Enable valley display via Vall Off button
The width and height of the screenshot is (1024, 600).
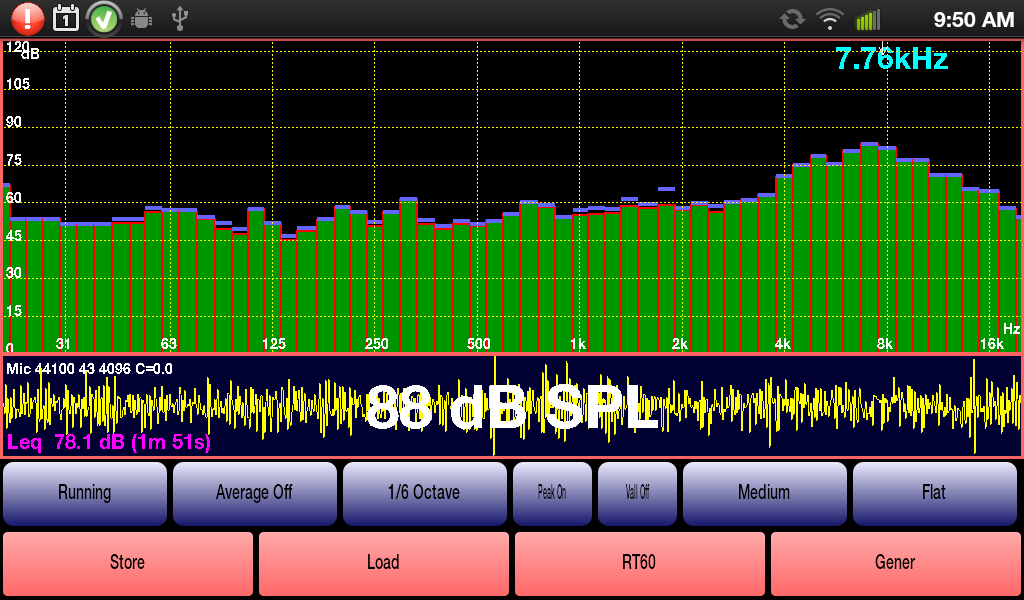pos(637,492)
